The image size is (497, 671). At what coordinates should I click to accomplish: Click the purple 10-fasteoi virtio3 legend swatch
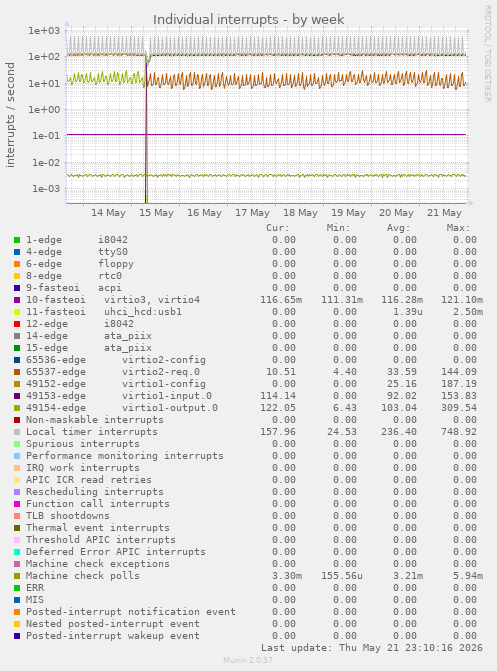click(x=17, y=300)
